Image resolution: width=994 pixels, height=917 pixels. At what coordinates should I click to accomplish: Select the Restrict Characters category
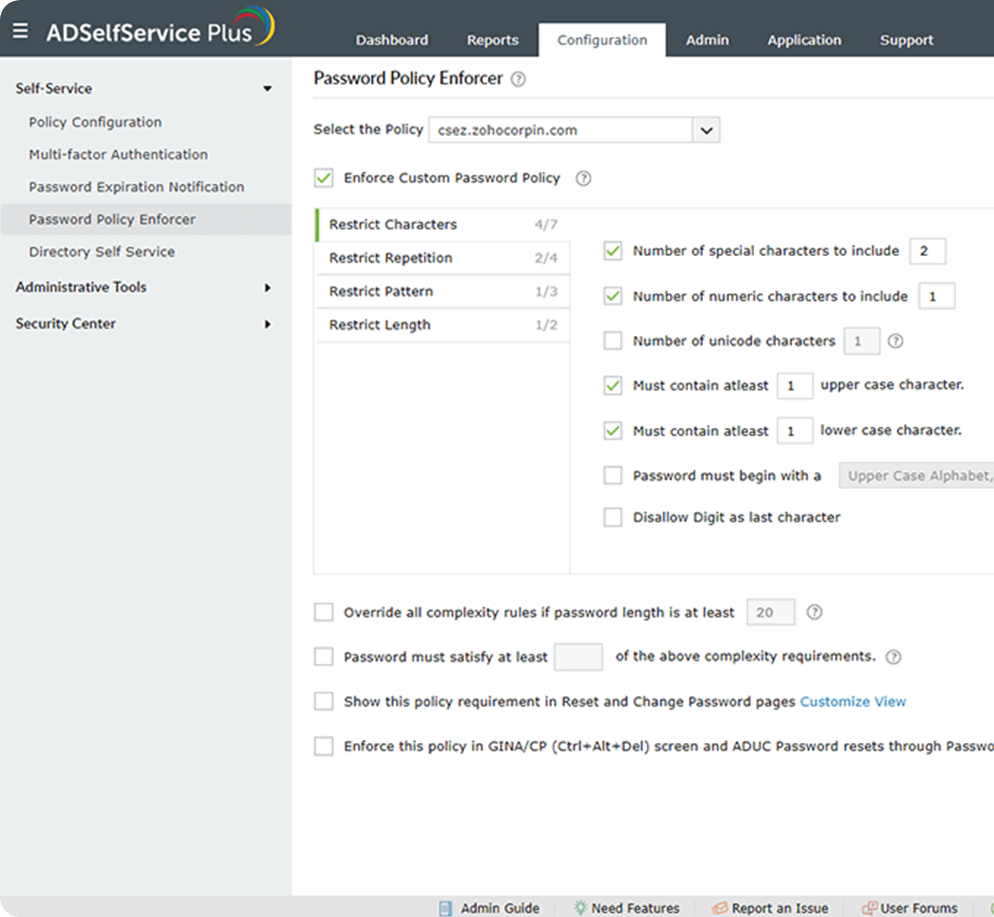pyautogui.click(x=442, y=224)
